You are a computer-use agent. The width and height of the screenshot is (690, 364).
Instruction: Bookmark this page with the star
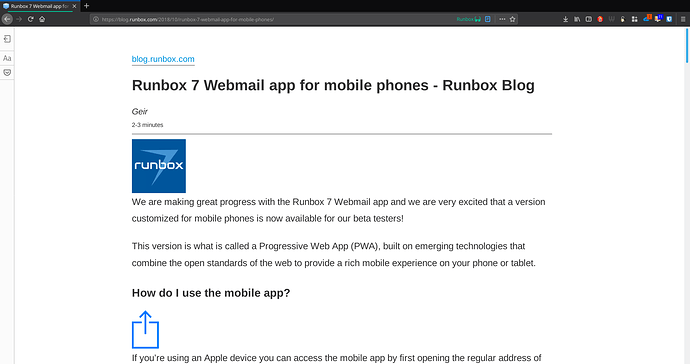point(512,19)
